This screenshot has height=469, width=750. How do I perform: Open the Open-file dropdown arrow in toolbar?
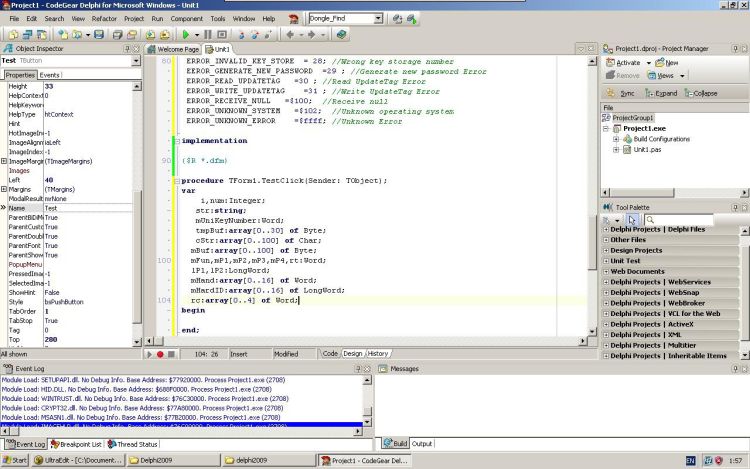(88, 35)
